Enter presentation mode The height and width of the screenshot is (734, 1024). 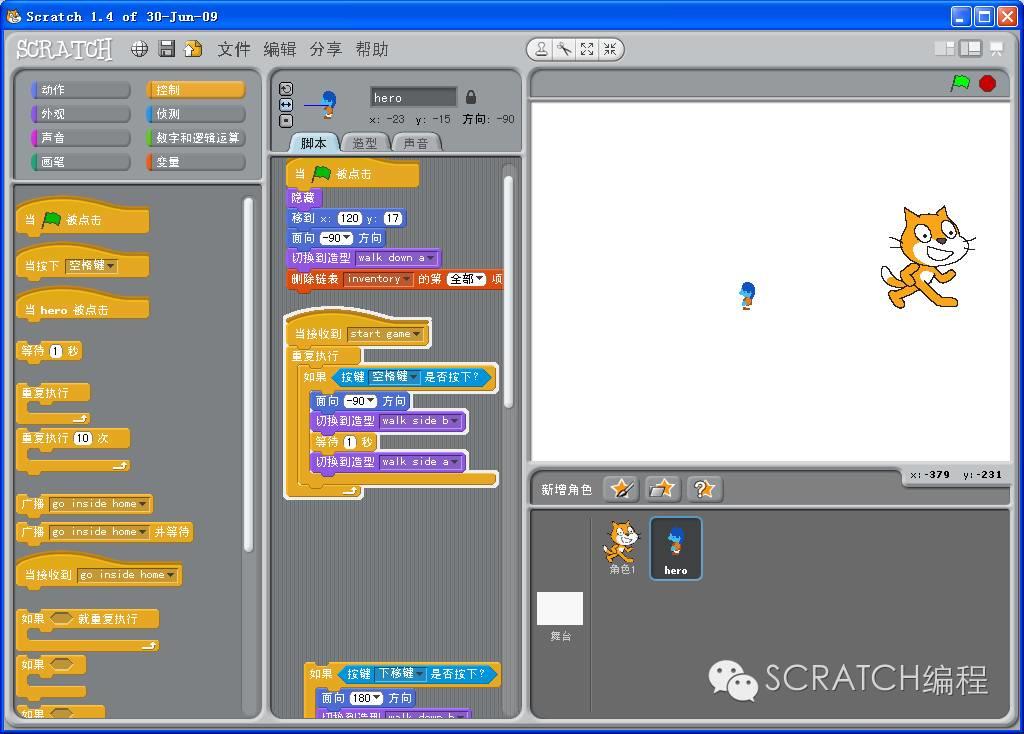[x=997, y=49]
